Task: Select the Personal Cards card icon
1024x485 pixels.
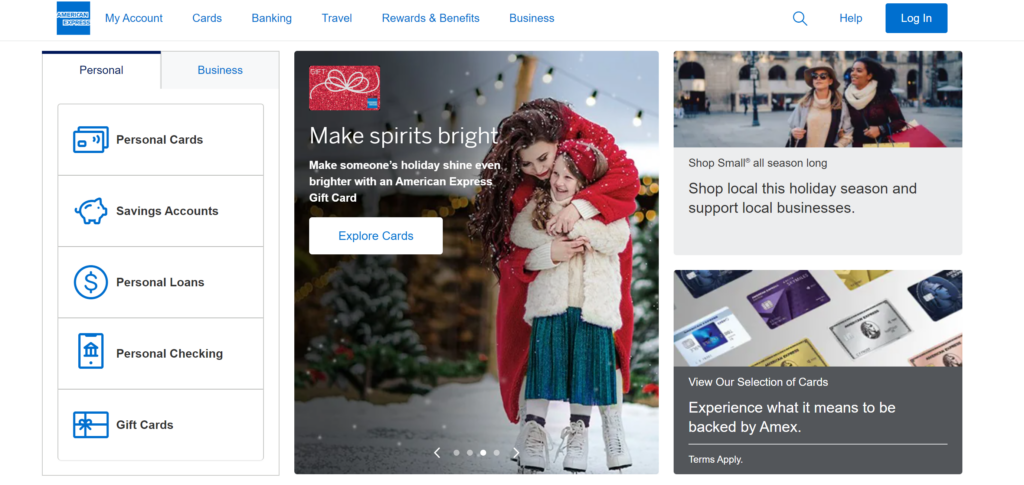Action: pyautogui.click(x=91, y=140)
